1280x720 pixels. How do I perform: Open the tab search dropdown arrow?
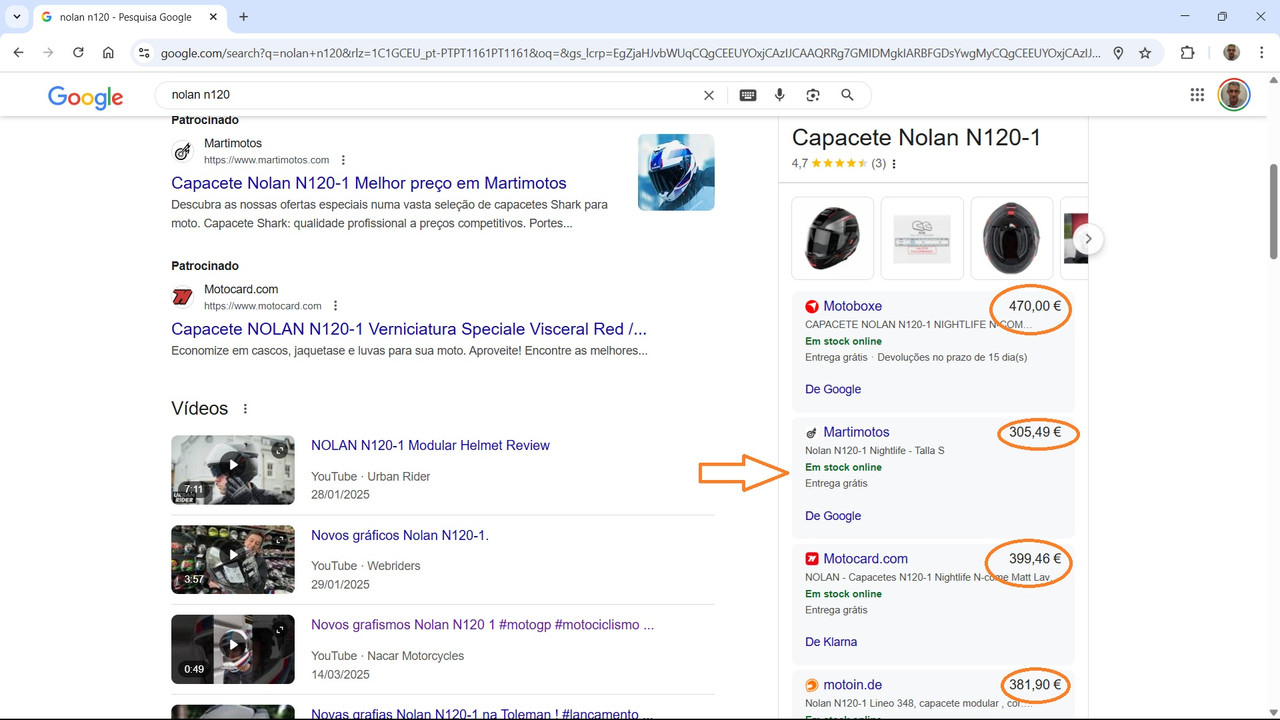point(17,17)
